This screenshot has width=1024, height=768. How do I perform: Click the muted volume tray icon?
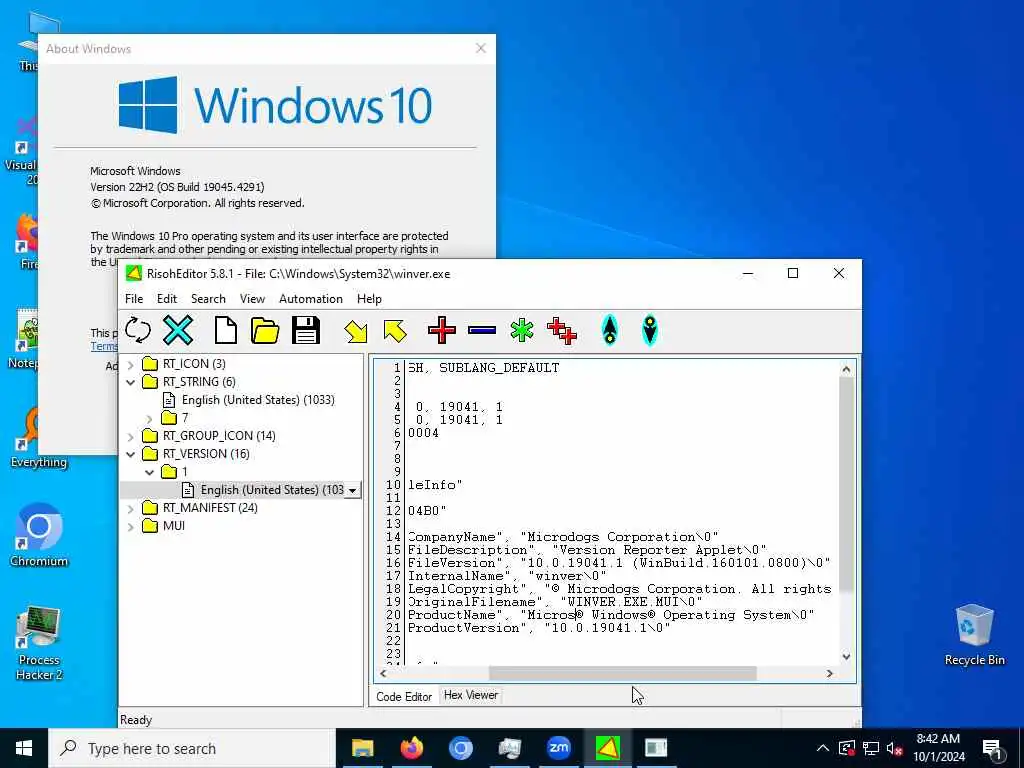[895, 748]
